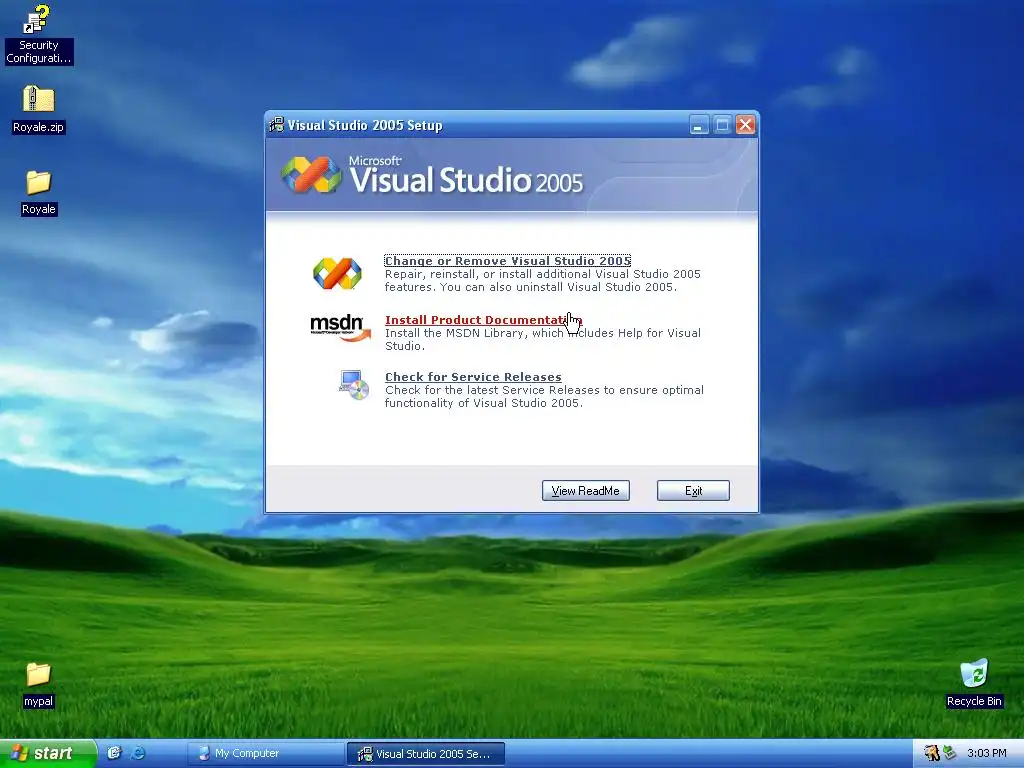
Task: Switch to My Computer taskbar item
Action: 266,753
